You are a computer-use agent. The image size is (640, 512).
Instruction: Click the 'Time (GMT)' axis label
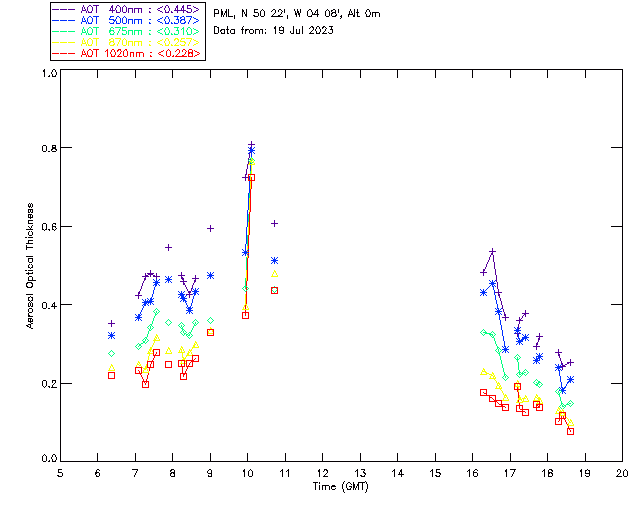coord(340,486)
